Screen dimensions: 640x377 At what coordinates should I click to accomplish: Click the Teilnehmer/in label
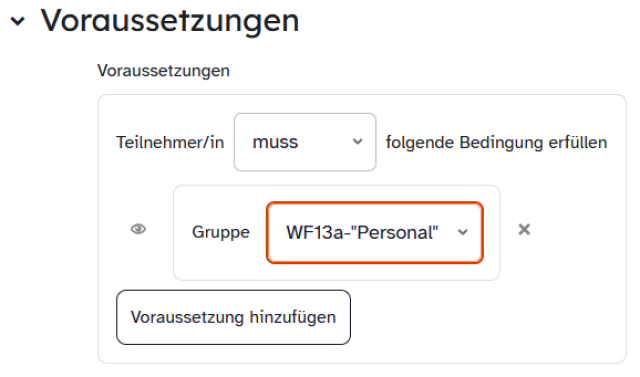pos(170,142)
